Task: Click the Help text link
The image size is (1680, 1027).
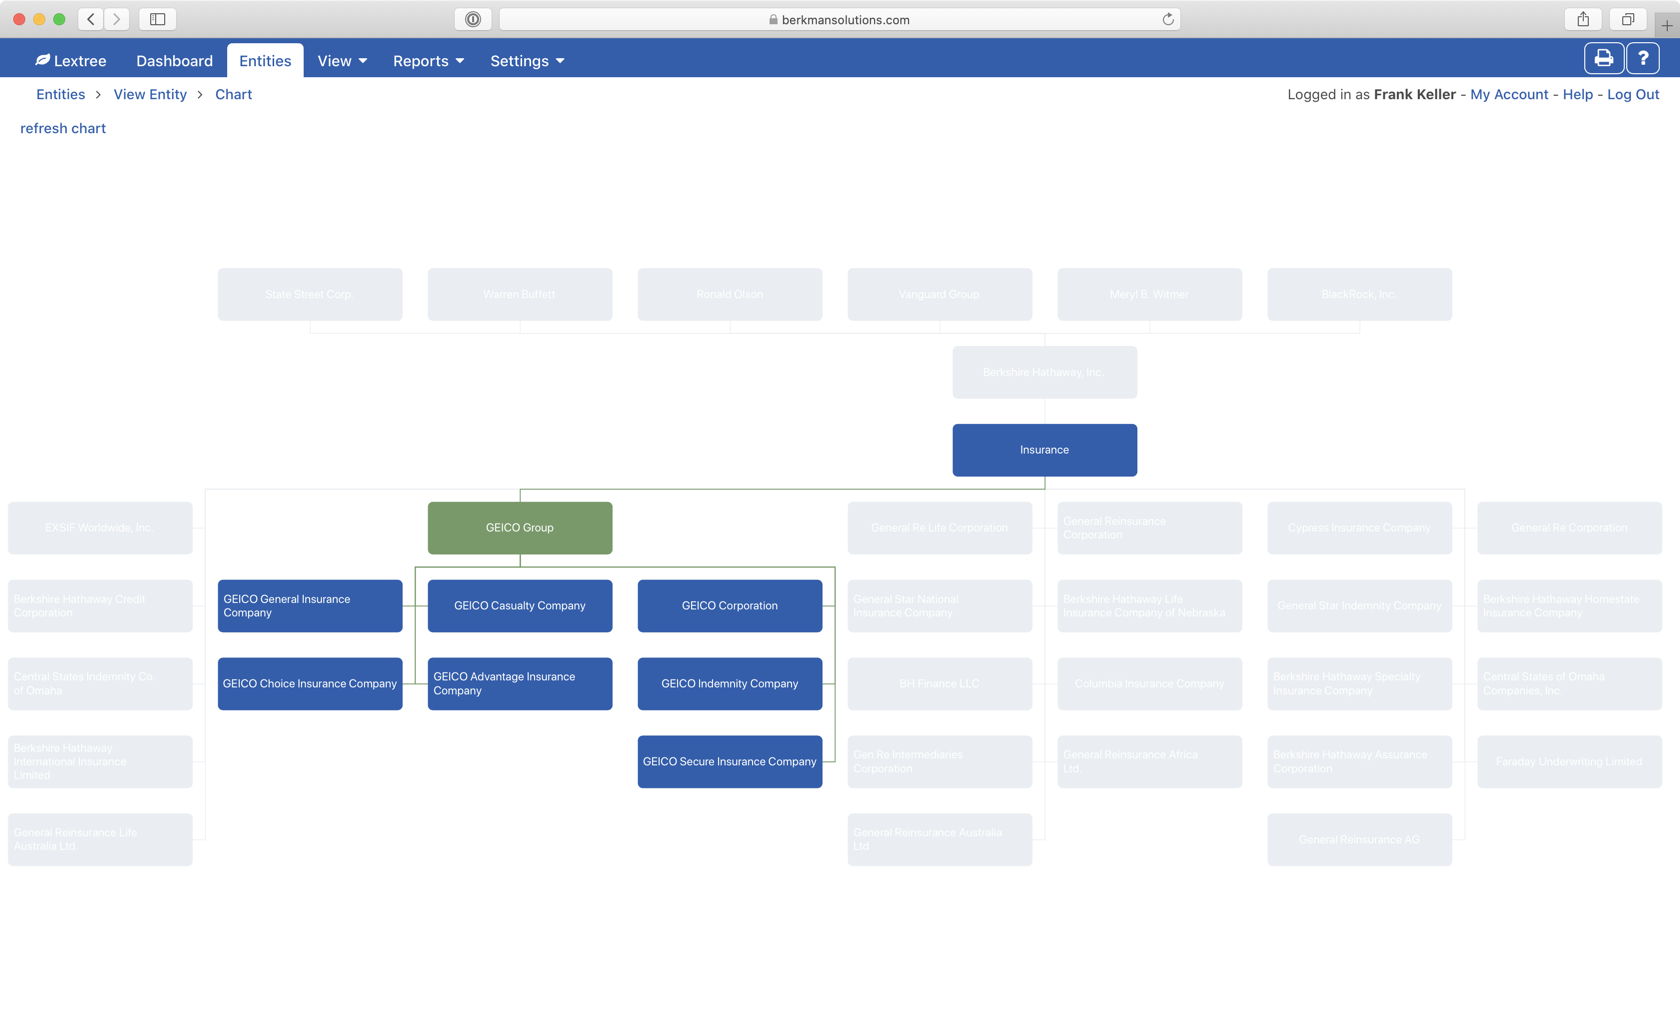Action: point(1577,94)
